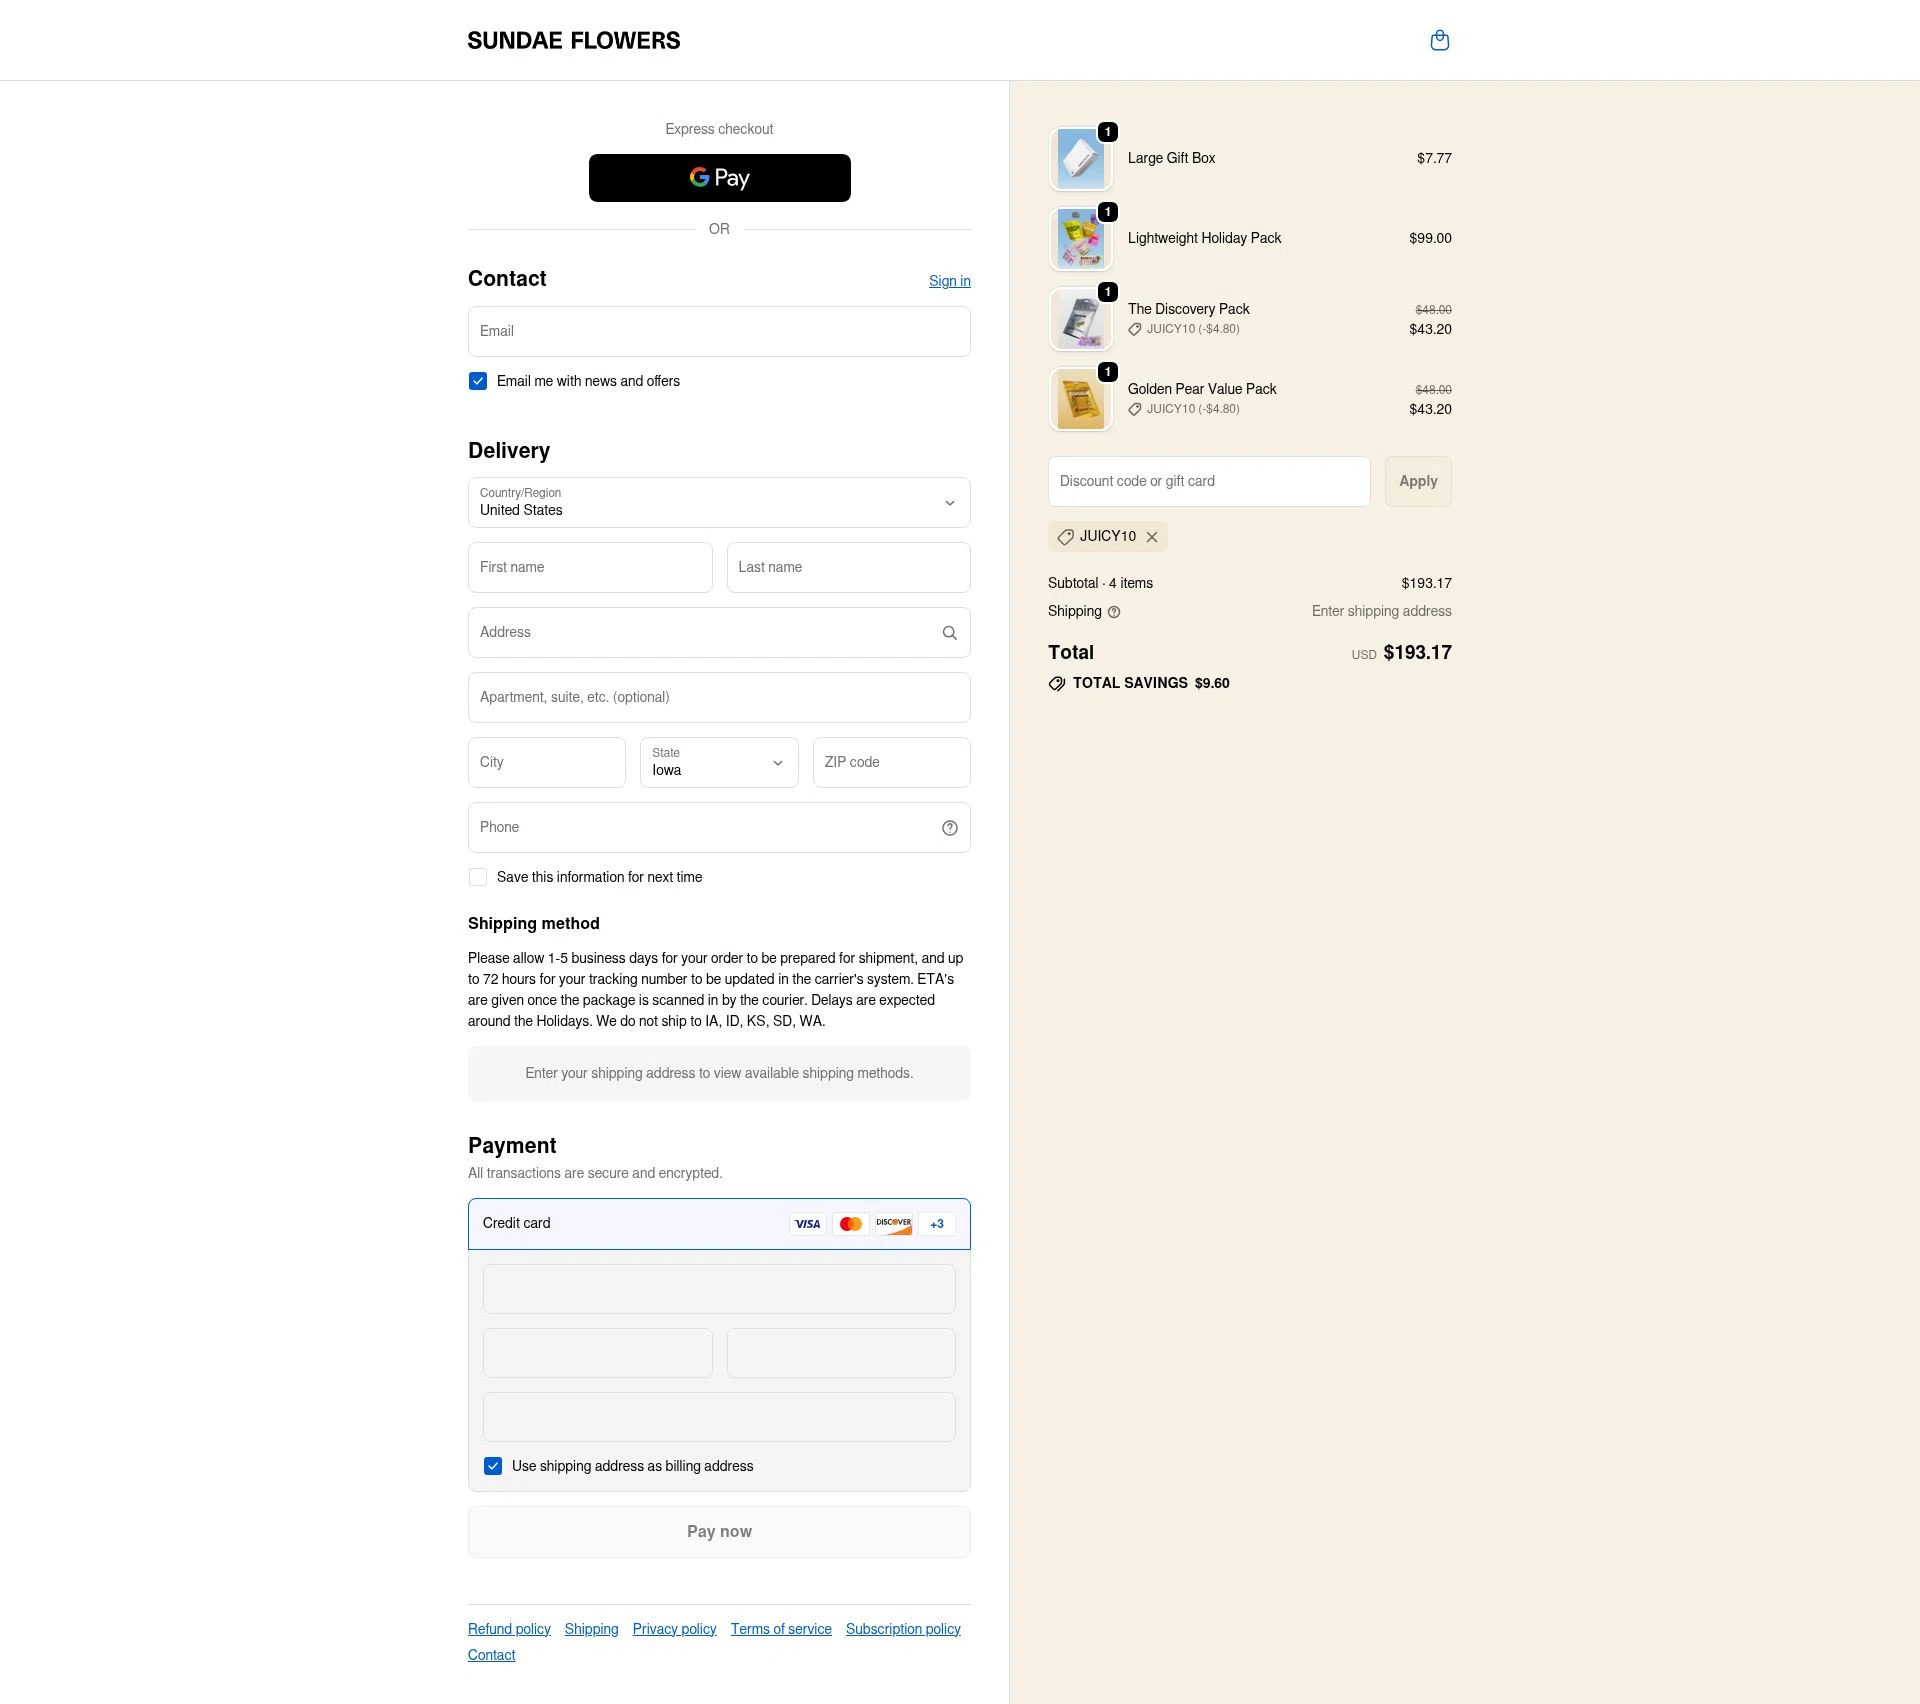The height and width of the screenshot is (1704, 1920).
Task: Open the Country/Region dropdown
Action: (x=718, y=503)
